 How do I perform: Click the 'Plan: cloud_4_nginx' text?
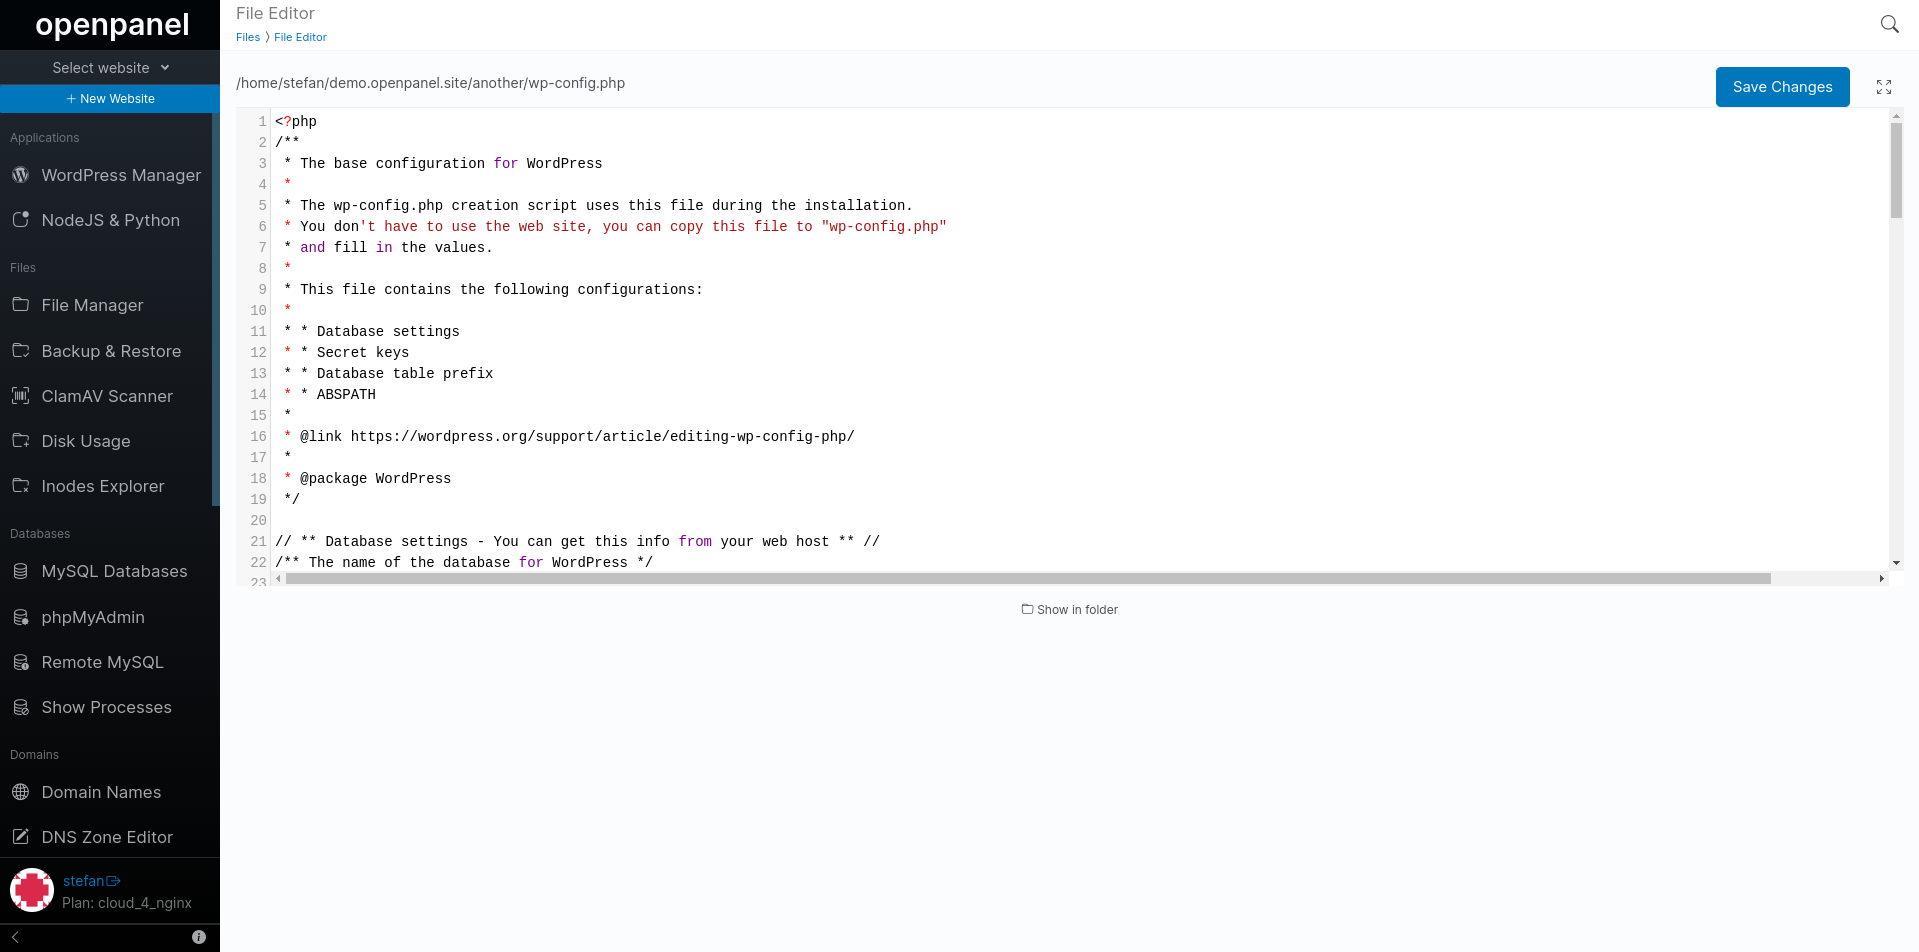[127, 903]
